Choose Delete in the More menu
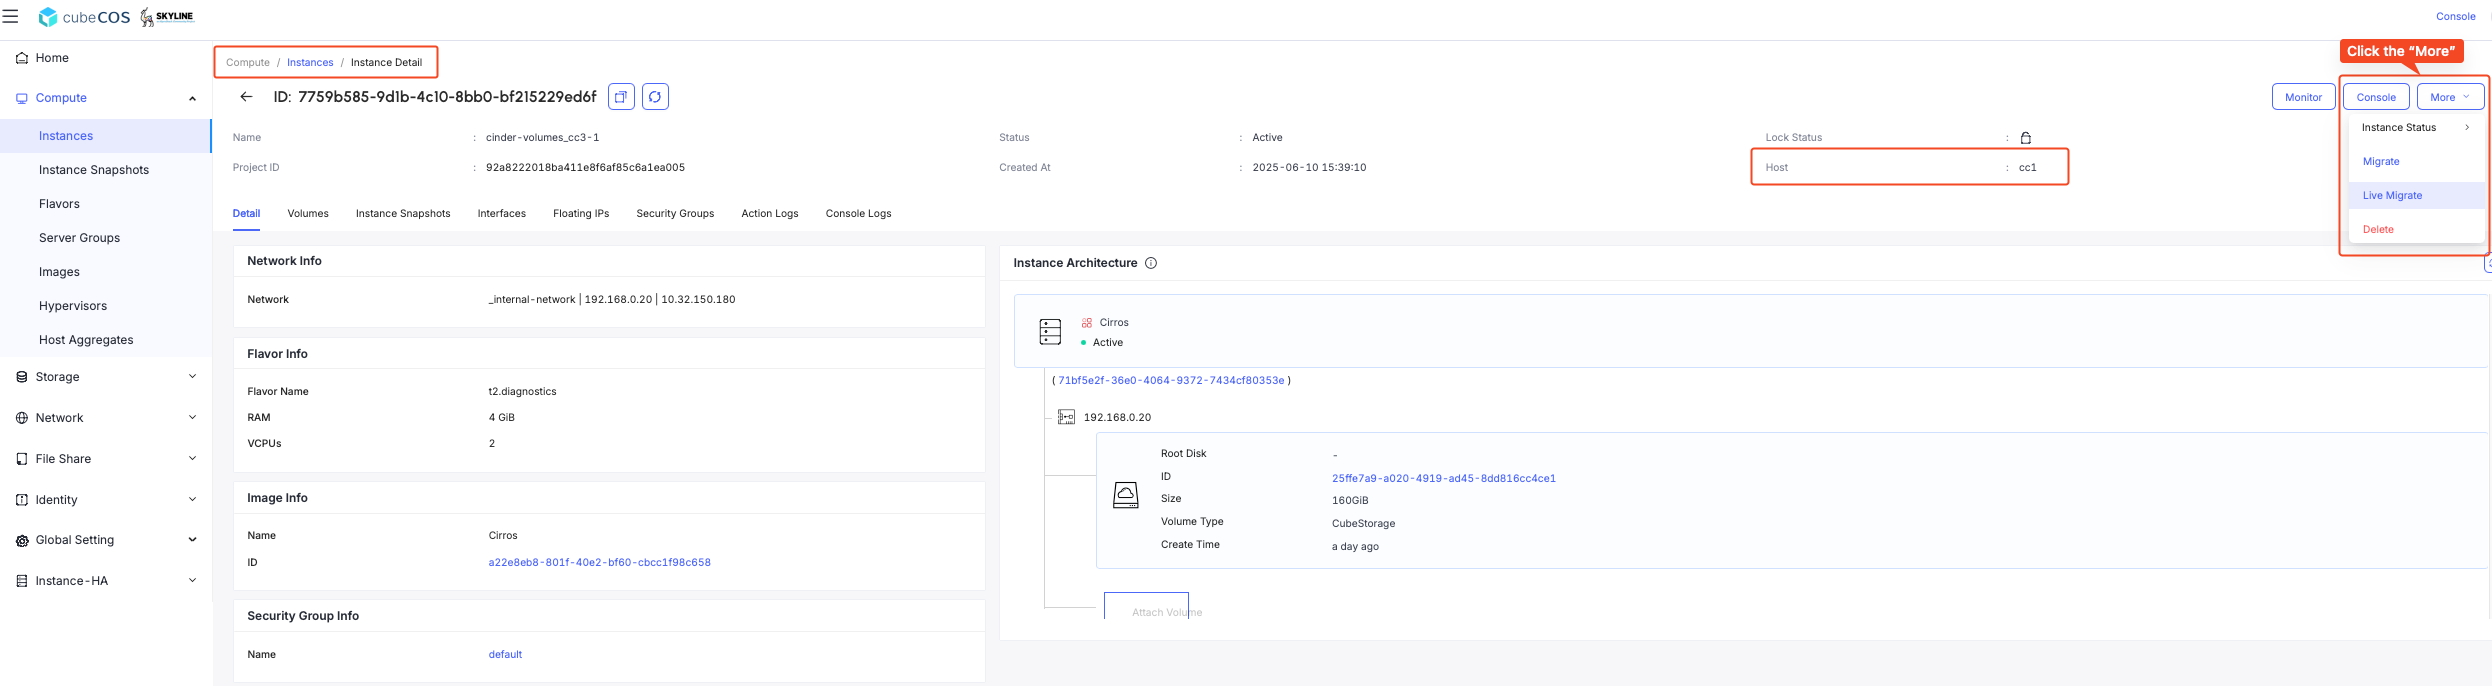The image size is (2492, 686). coord(2378,230)
